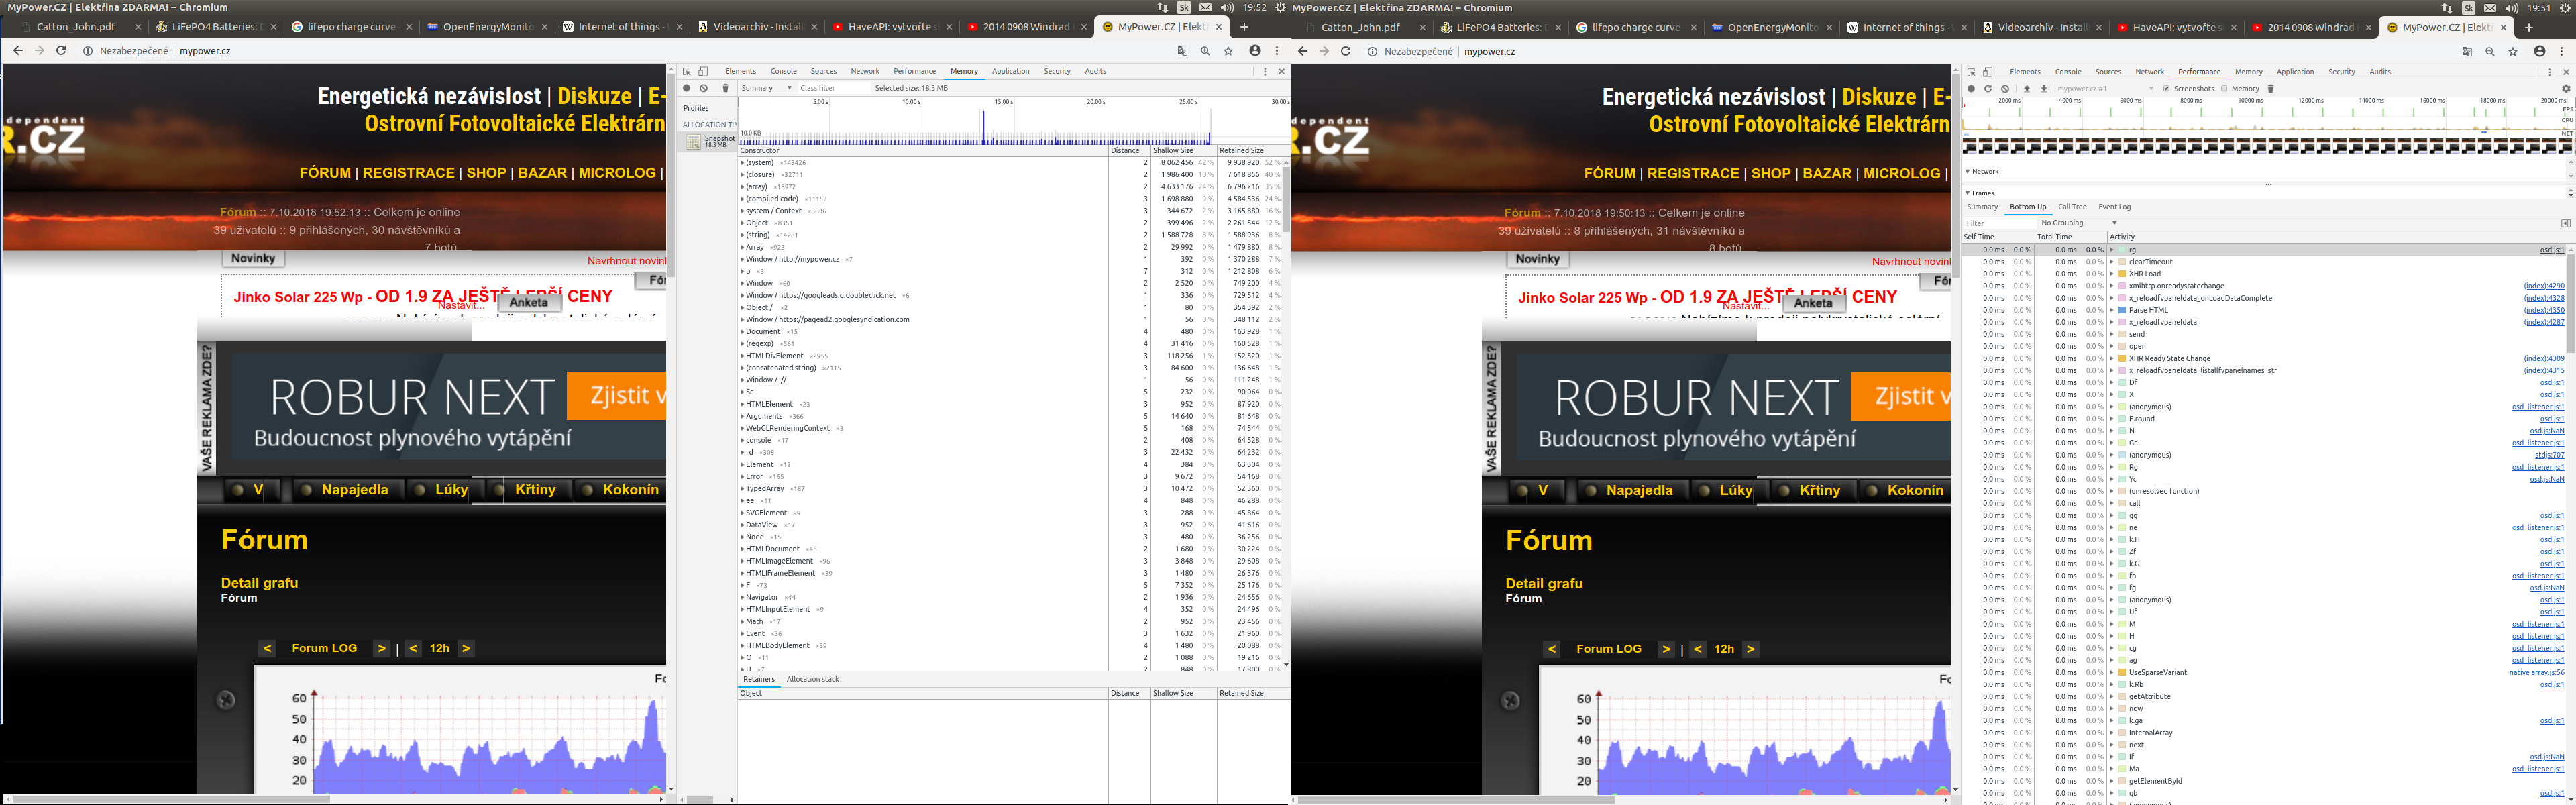
Task: Collapse the Frames section
Action: click(1968, 193)
